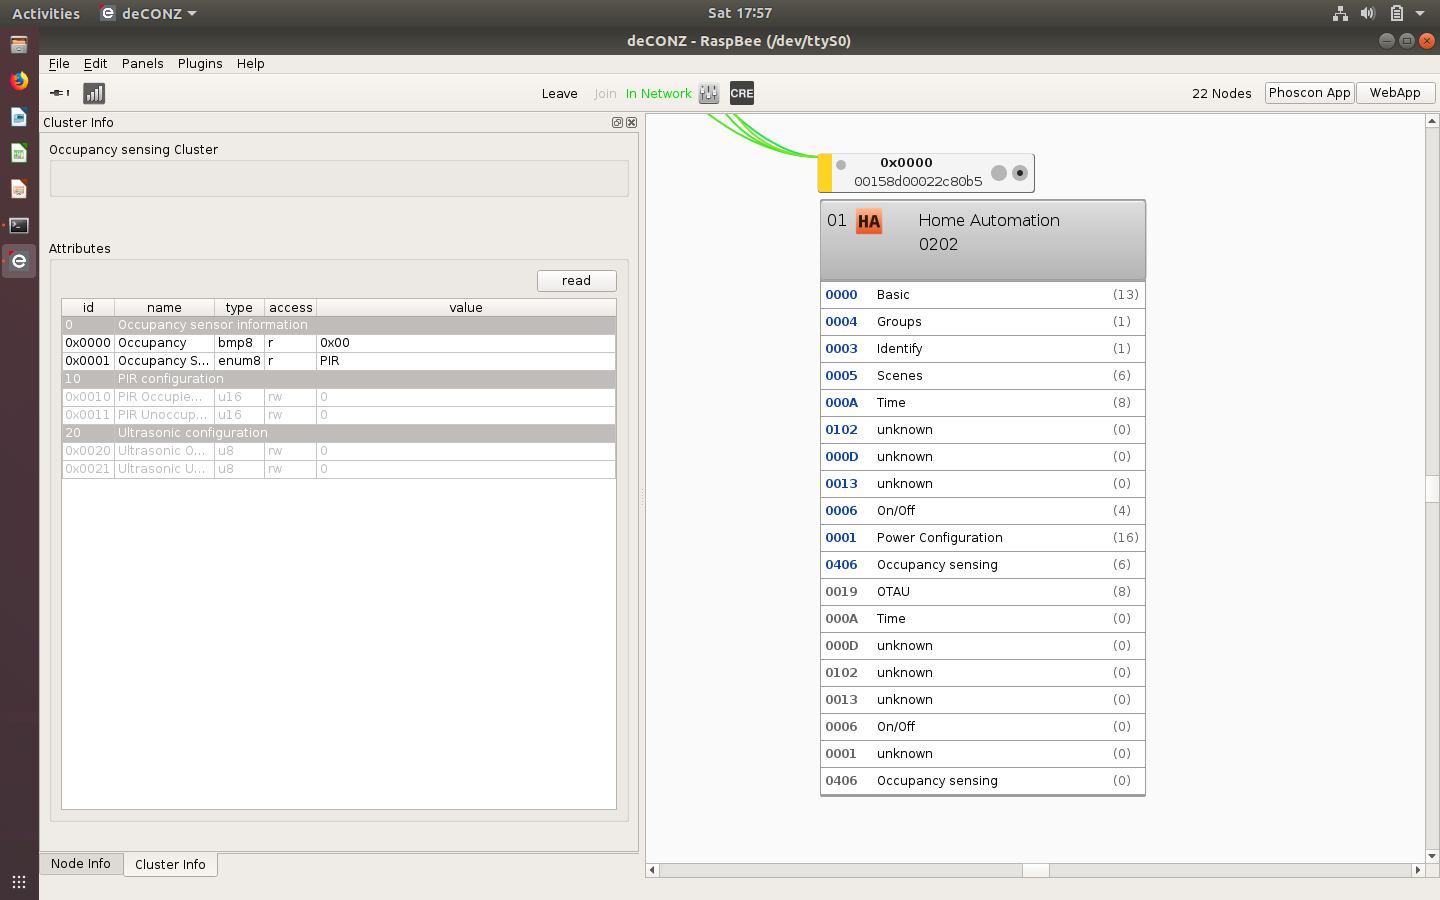Sort attributes by the id column header
Screen dimensions: 1440x900
[x=88, y=307]
